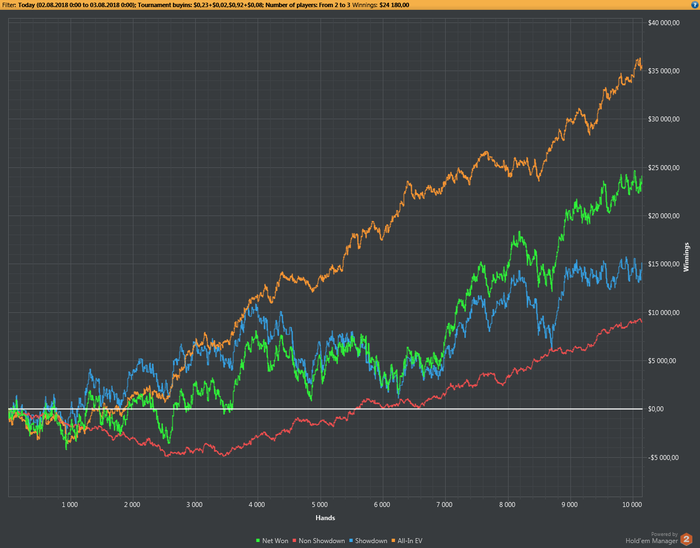This screenshot has width=700, height=548.
Task: Click the 10 000 hands axis label
Action: click(632, 505)
